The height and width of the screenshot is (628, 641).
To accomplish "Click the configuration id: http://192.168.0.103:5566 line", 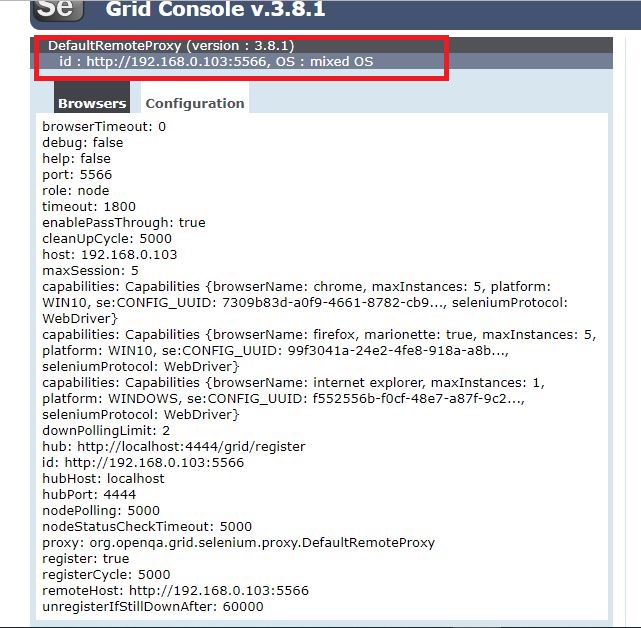I will point(143,462).
